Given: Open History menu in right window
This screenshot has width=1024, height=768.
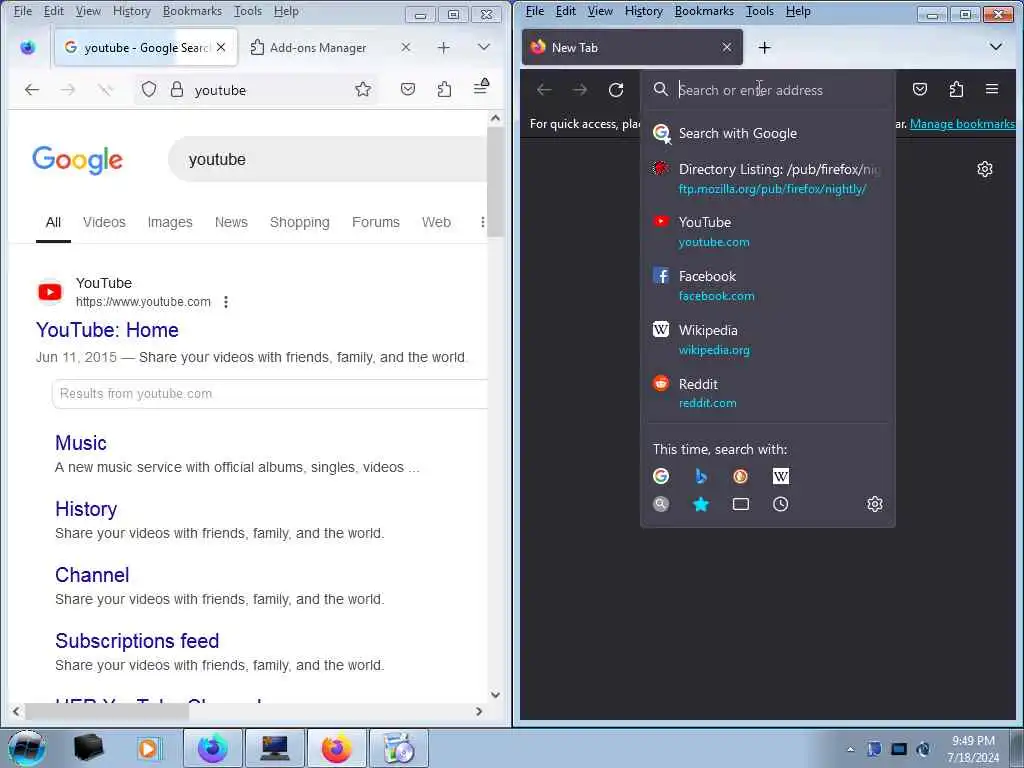Looking at the screenshot, I should tap(643, 11).
